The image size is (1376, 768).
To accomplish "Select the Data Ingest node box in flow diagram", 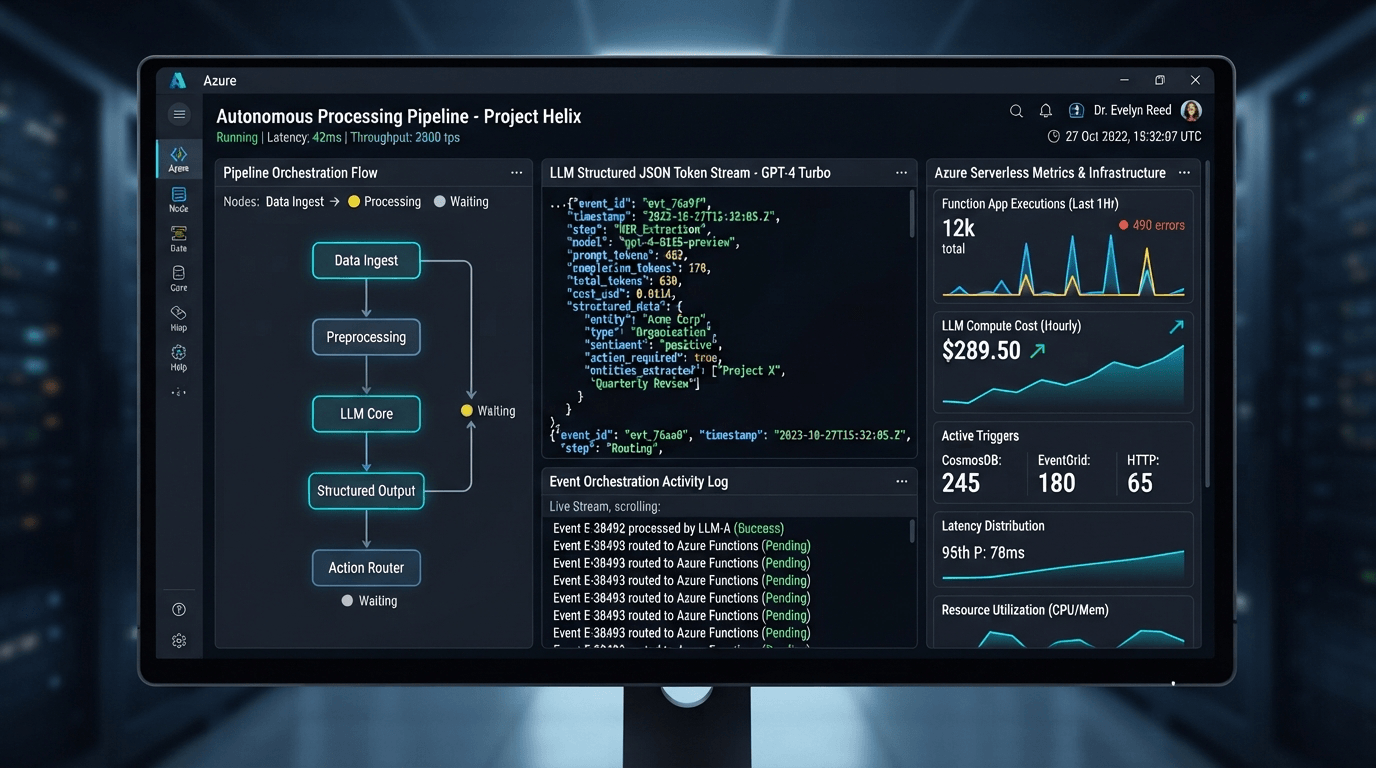I will pos(366,260).
